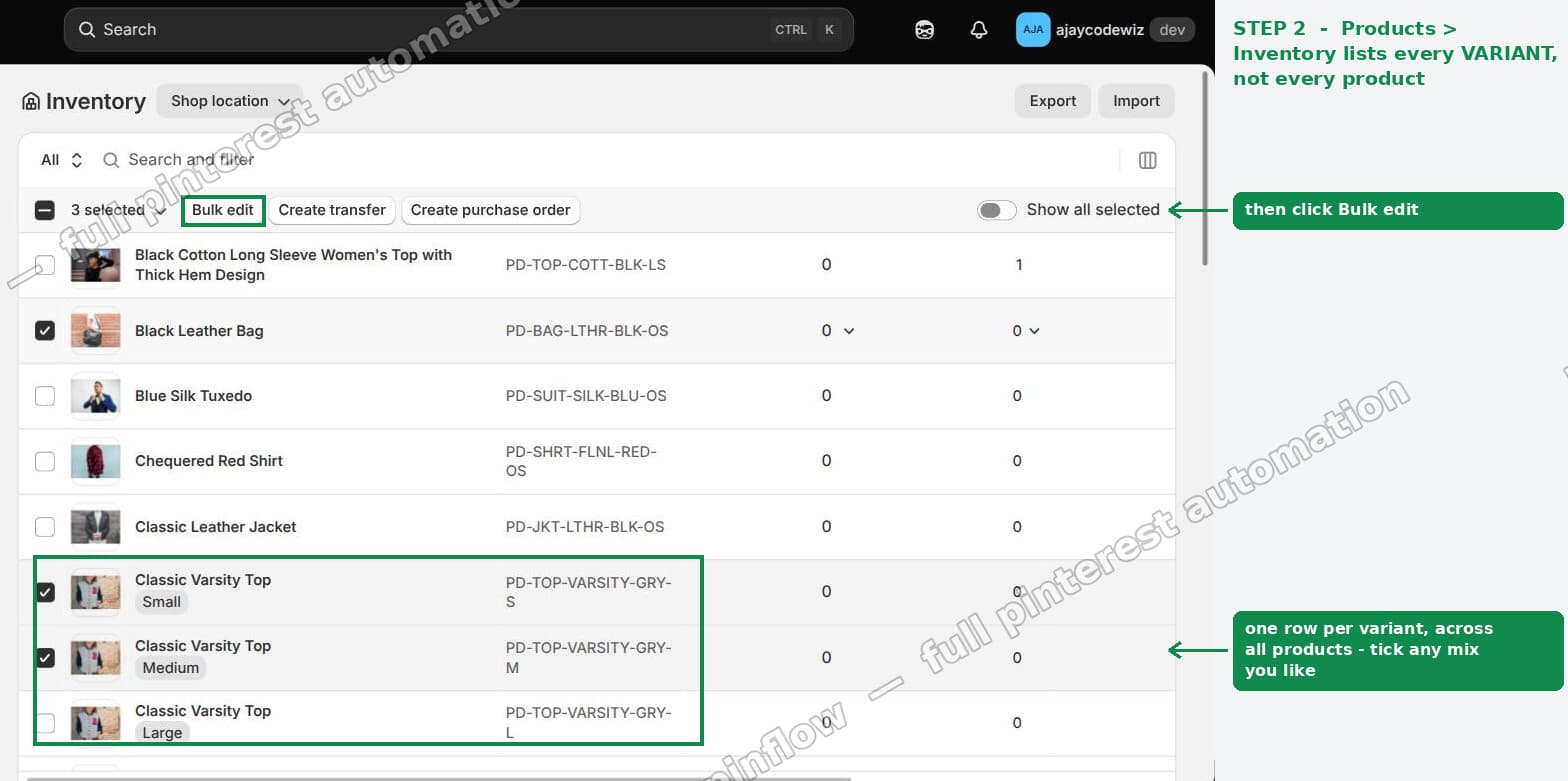The height and width of the screenshot is (781, 1568).
Task: Untick the Classic Varsity Top Small checkbox
Action: coord(45,592)
